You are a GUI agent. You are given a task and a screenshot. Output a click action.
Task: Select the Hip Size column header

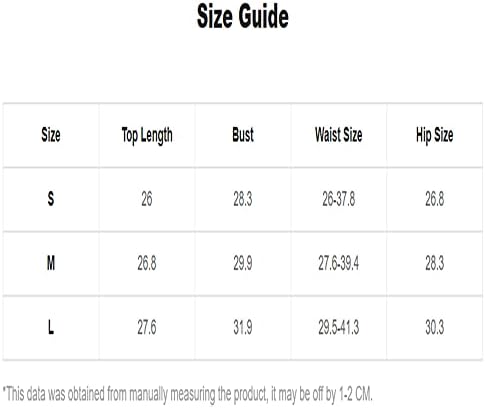pos(435,135)
